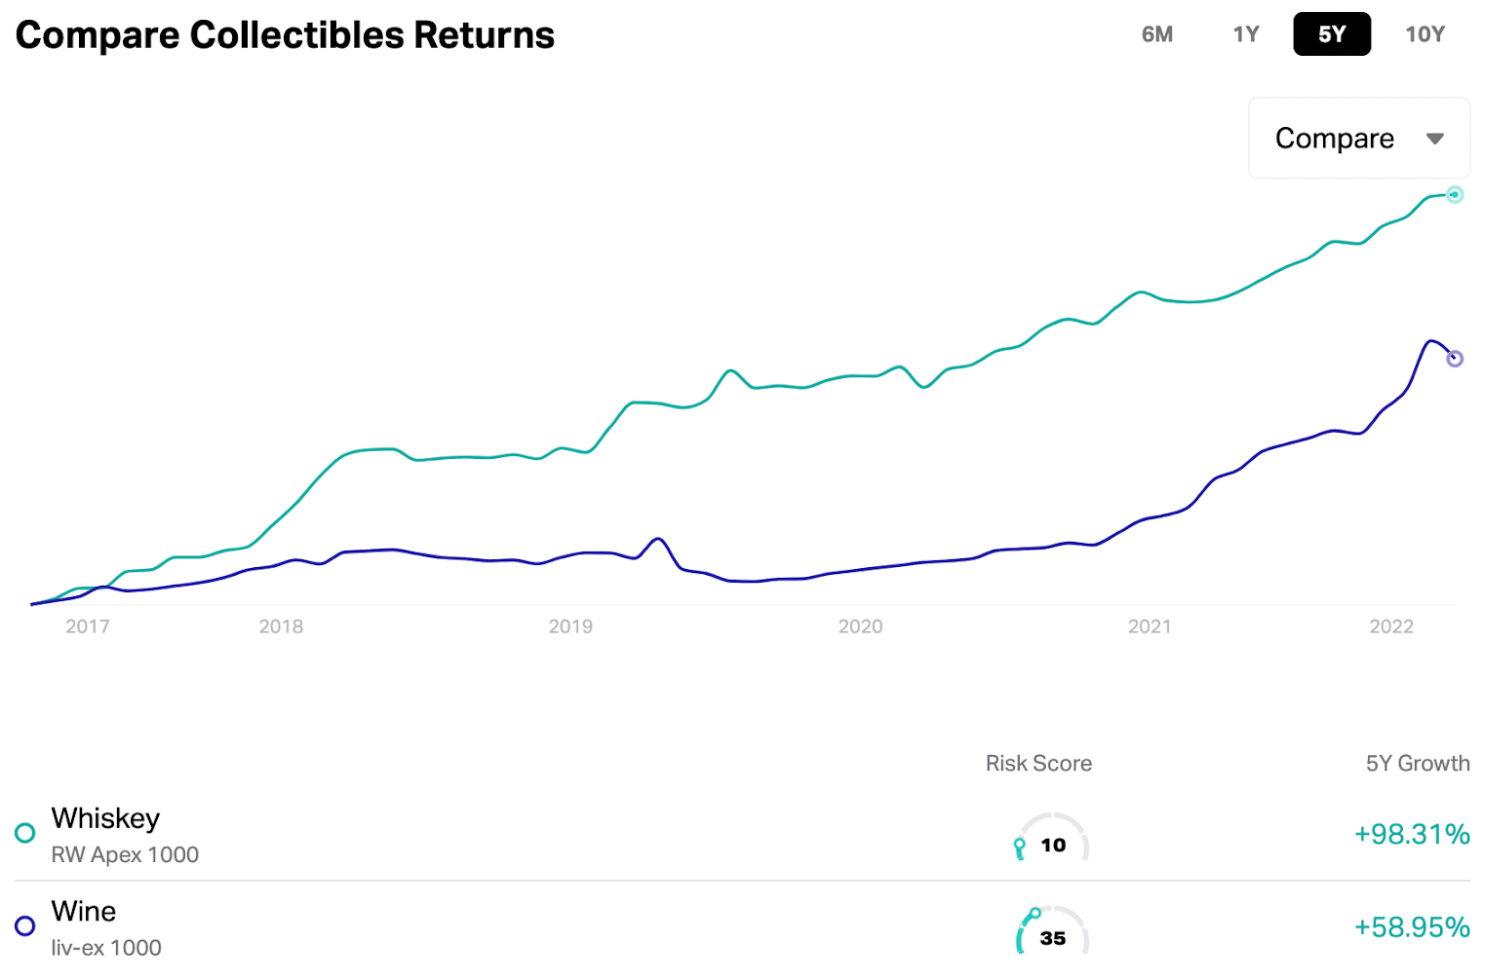Click the Compare dropdown arrow

(1435, 139)
